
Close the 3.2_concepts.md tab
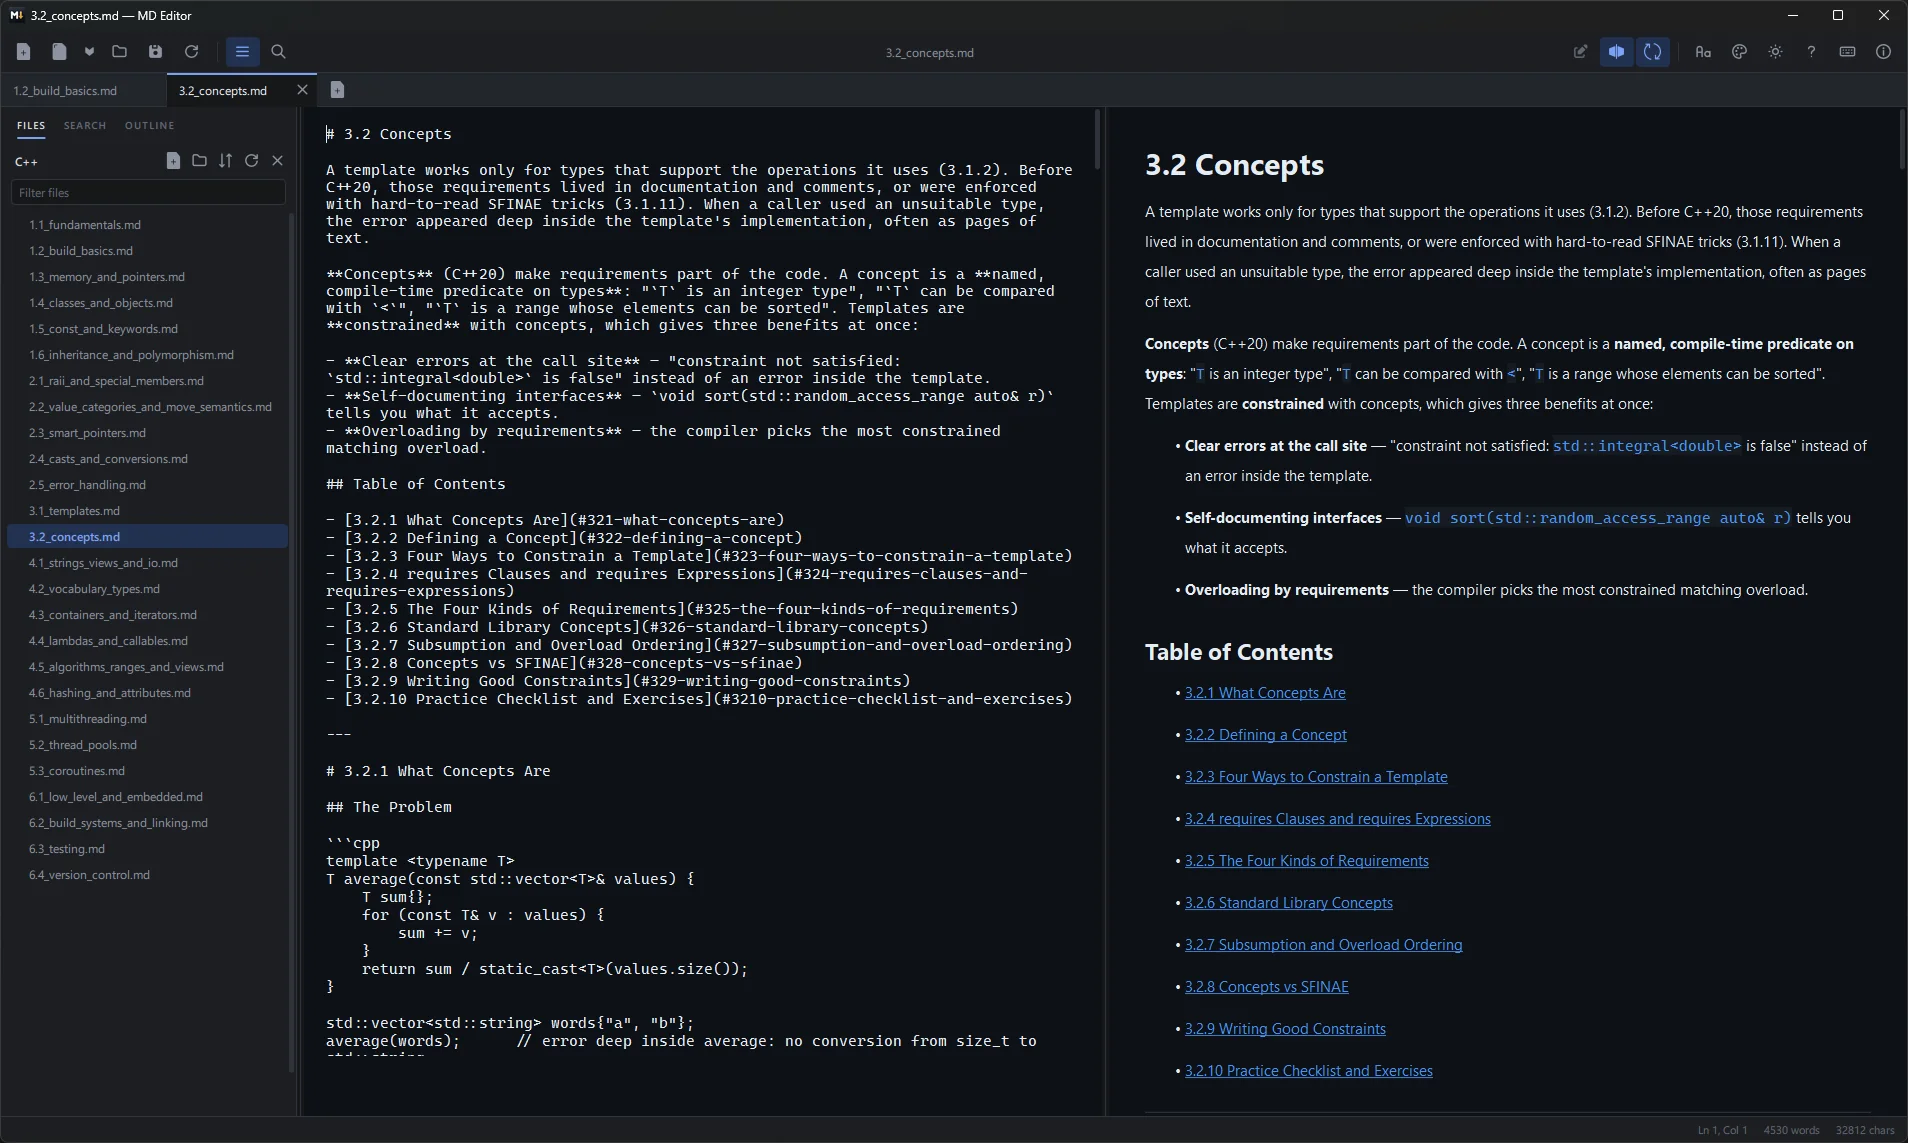coord(302,90)
